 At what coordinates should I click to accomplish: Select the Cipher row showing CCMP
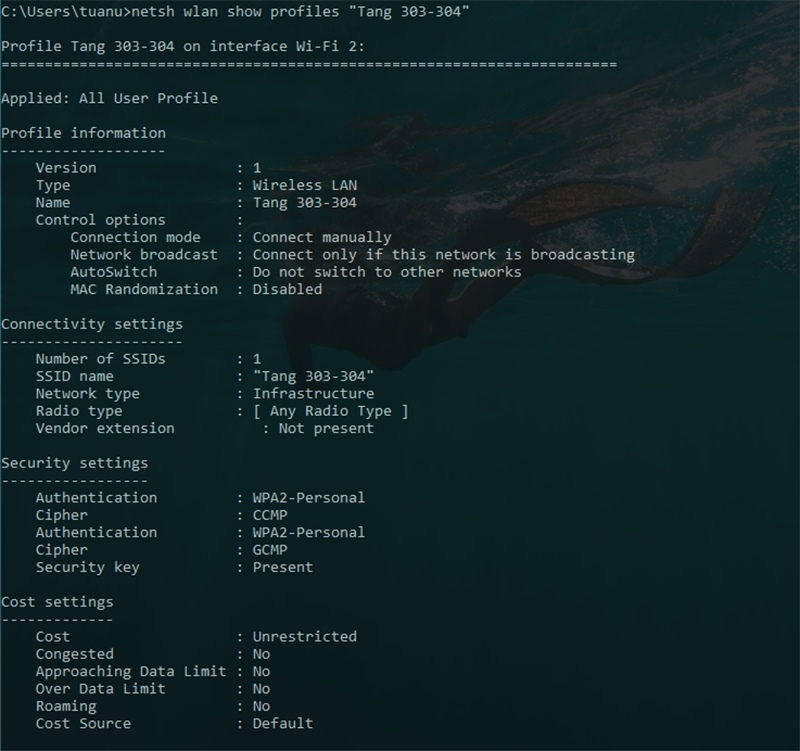[x=162, y=515]
